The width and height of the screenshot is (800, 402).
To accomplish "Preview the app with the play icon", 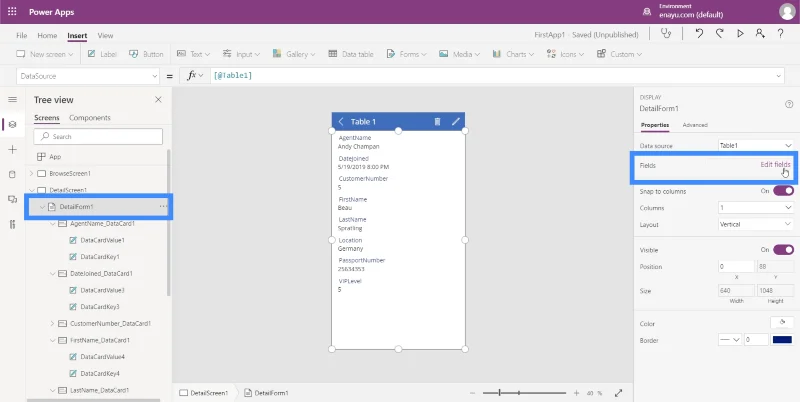I will click(x=740, y=34).
